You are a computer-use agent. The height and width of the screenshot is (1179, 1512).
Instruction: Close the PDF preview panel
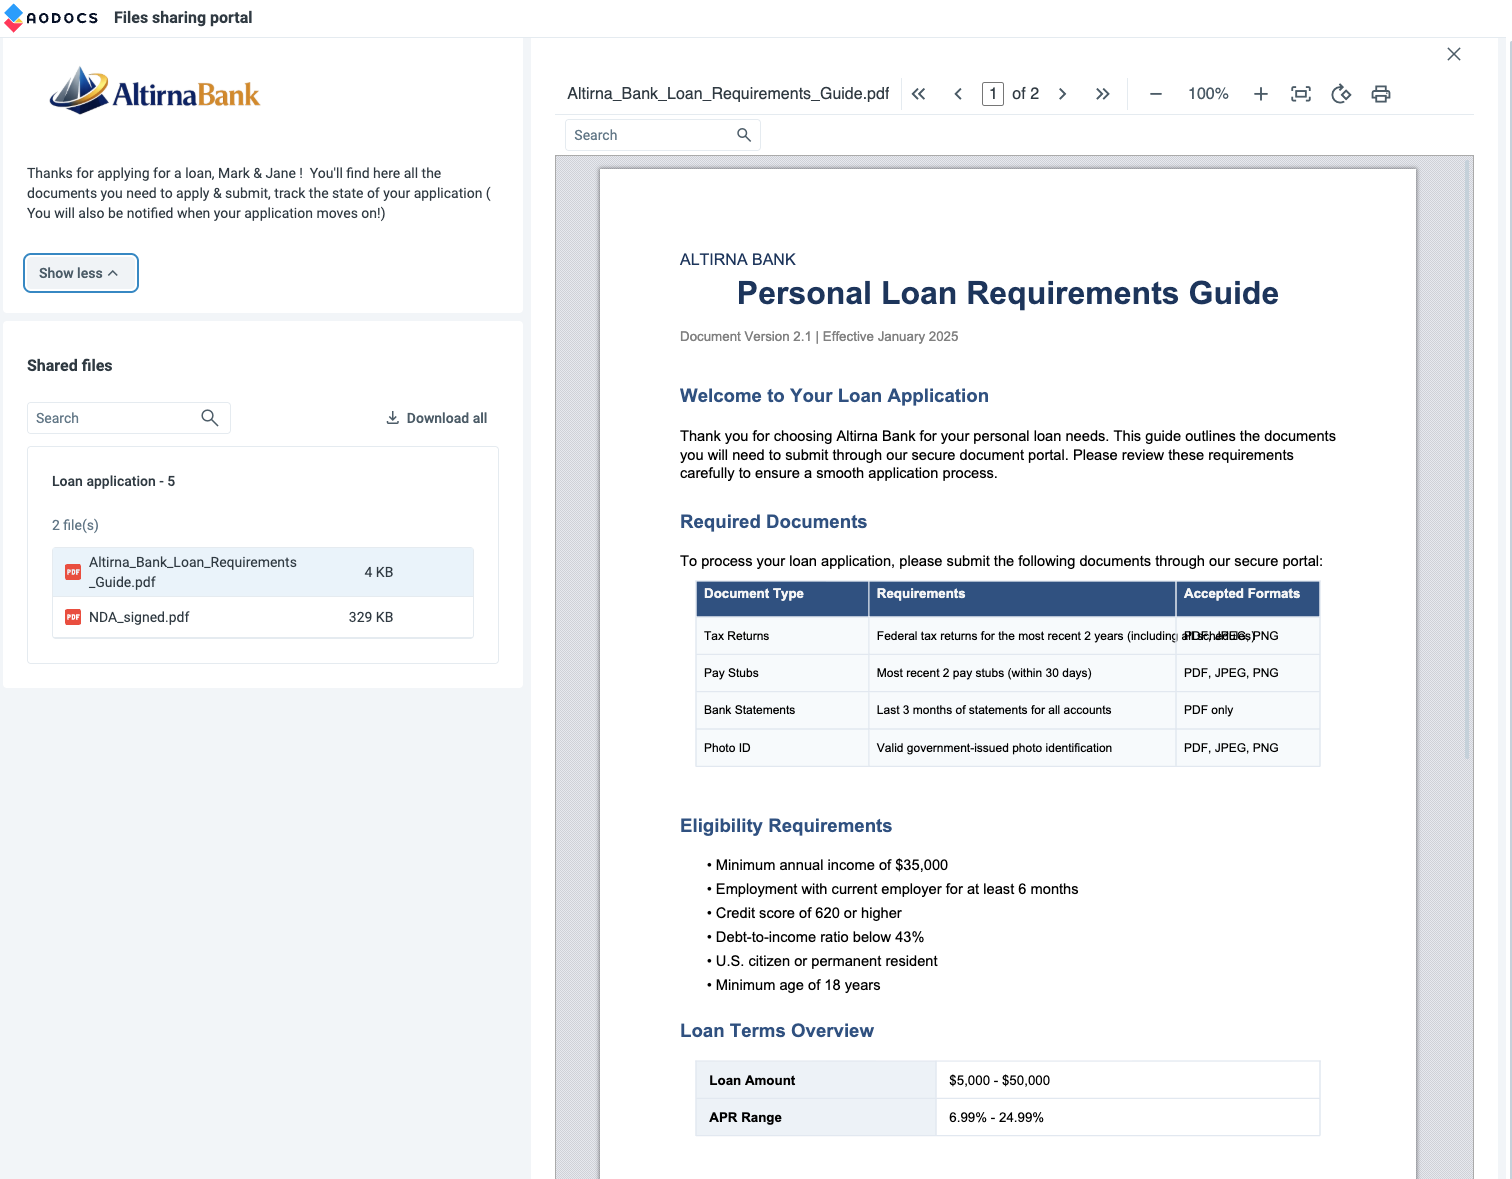(1454, 54)
